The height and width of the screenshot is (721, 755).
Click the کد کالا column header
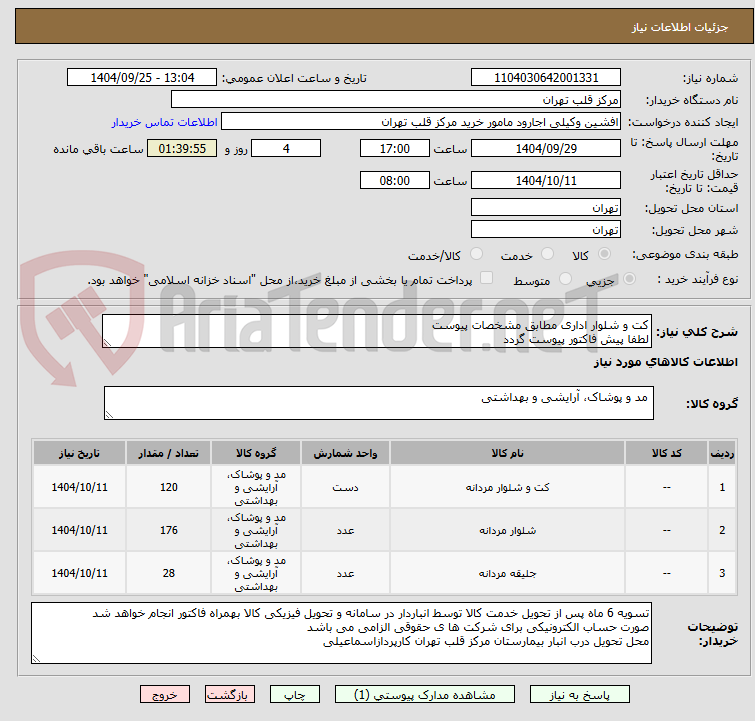(666, 453)
